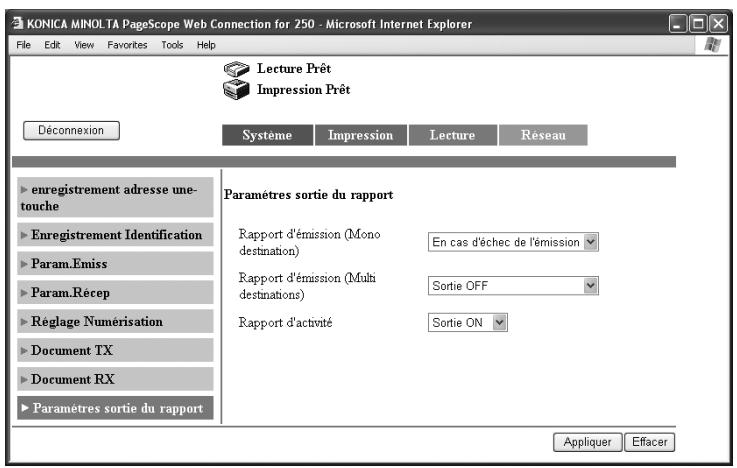Click the printer icon beside Impression Prêt
Image resolution: width=737 pixels, height=468 pixels.
click(x=236, y=90)
